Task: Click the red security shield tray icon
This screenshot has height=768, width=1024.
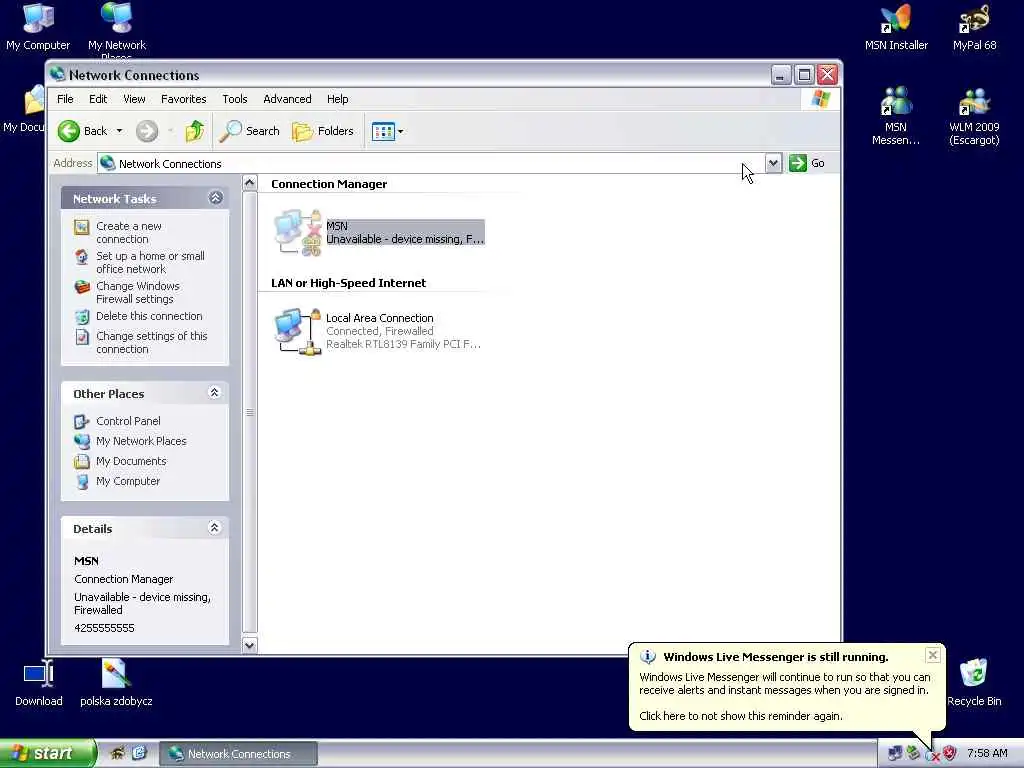Action: tap(950, 753)
